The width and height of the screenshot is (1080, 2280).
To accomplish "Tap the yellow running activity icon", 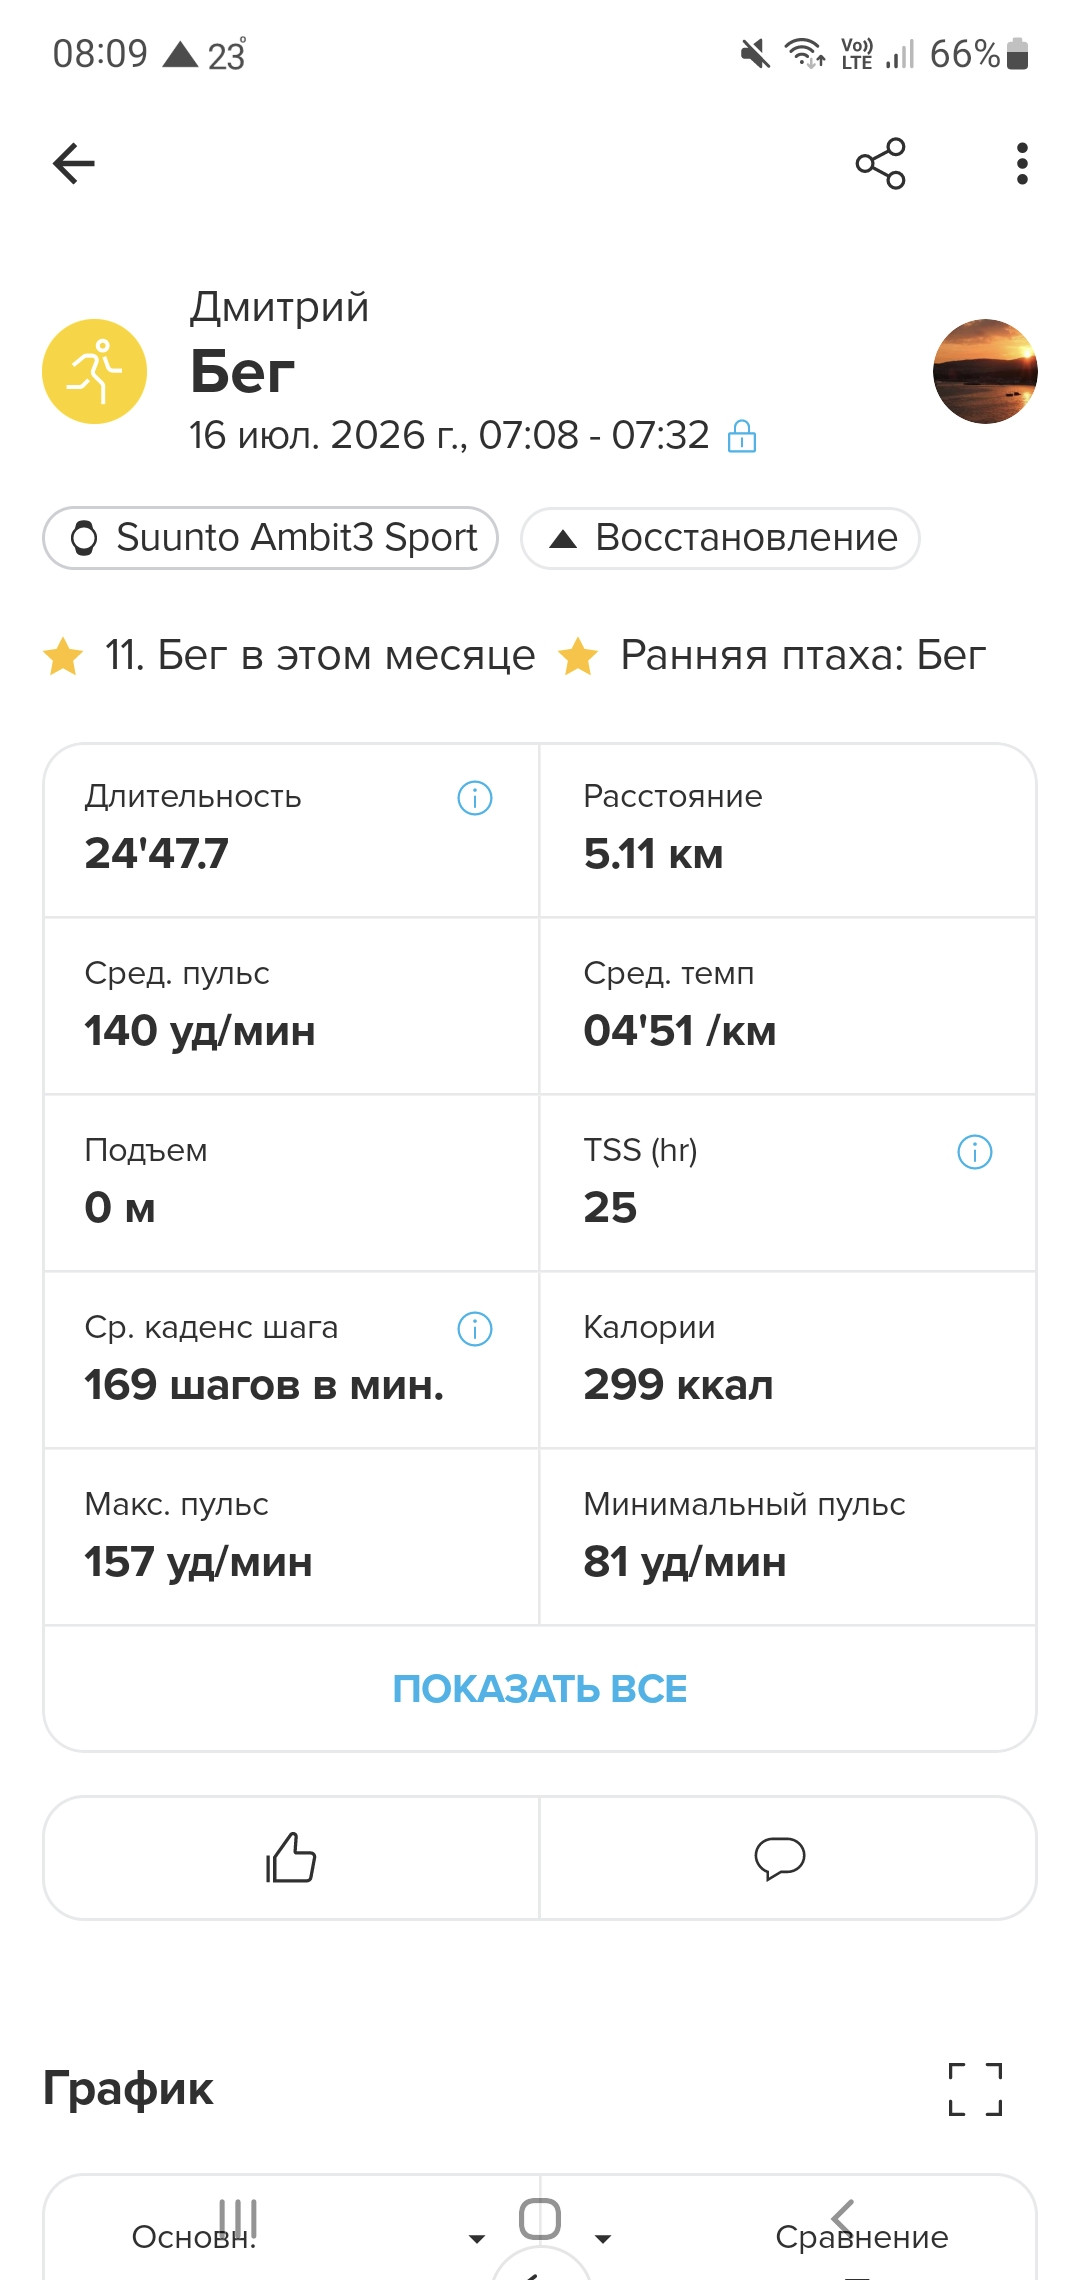I will [x=95, y=372].
